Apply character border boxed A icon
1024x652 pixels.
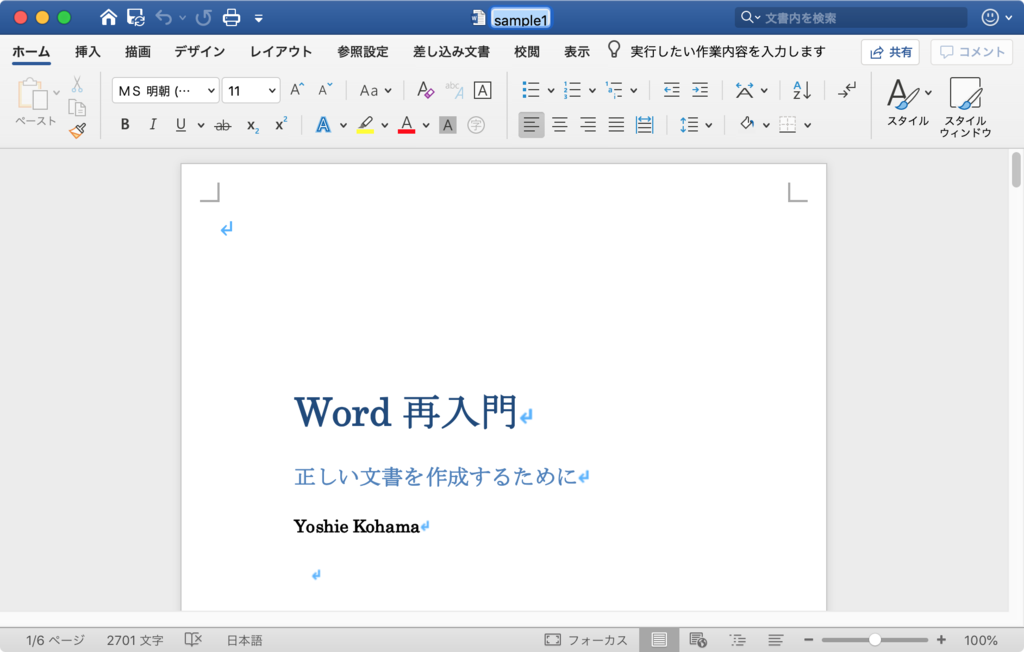483,90
